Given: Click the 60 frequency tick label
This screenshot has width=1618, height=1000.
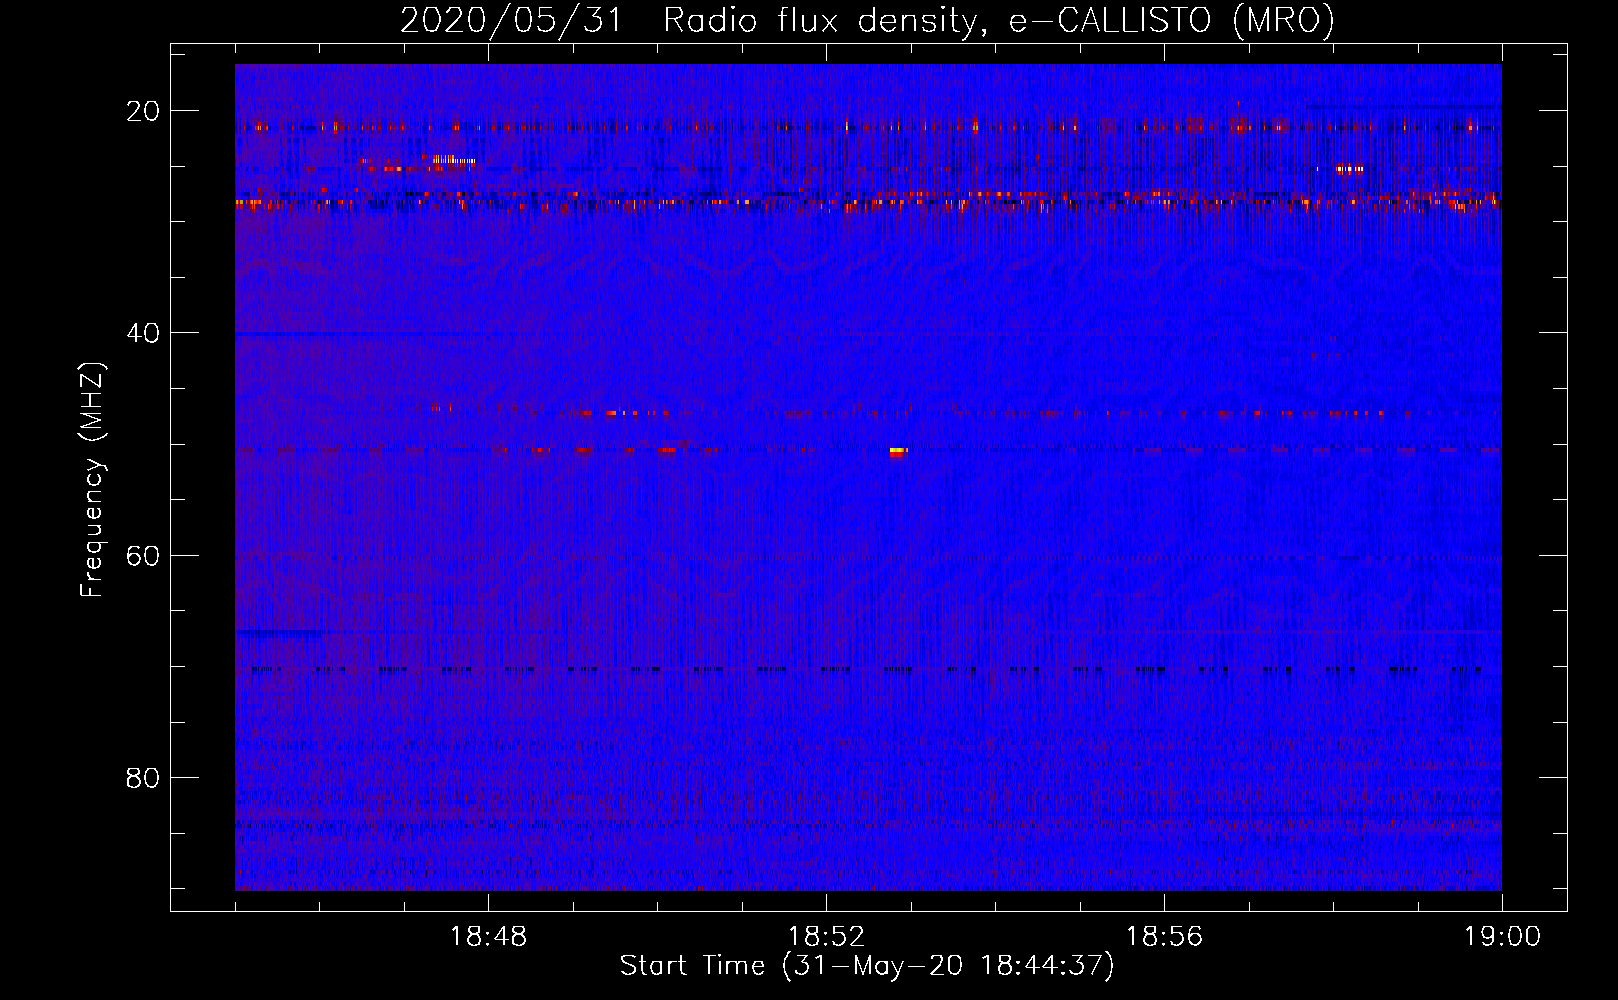Looking at the screenshot, I should [143, 555].
